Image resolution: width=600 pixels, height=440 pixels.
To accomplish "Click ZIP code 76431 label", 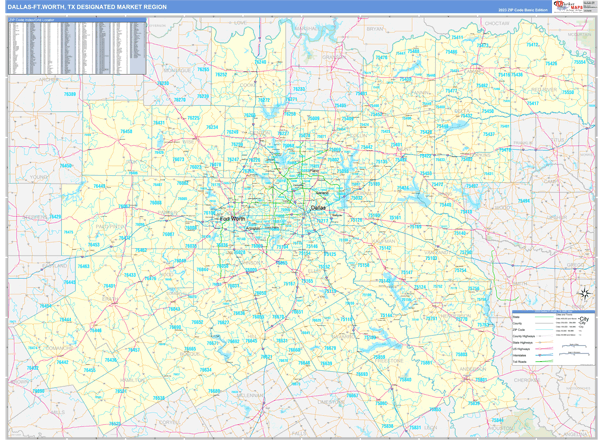I will 159,123.
